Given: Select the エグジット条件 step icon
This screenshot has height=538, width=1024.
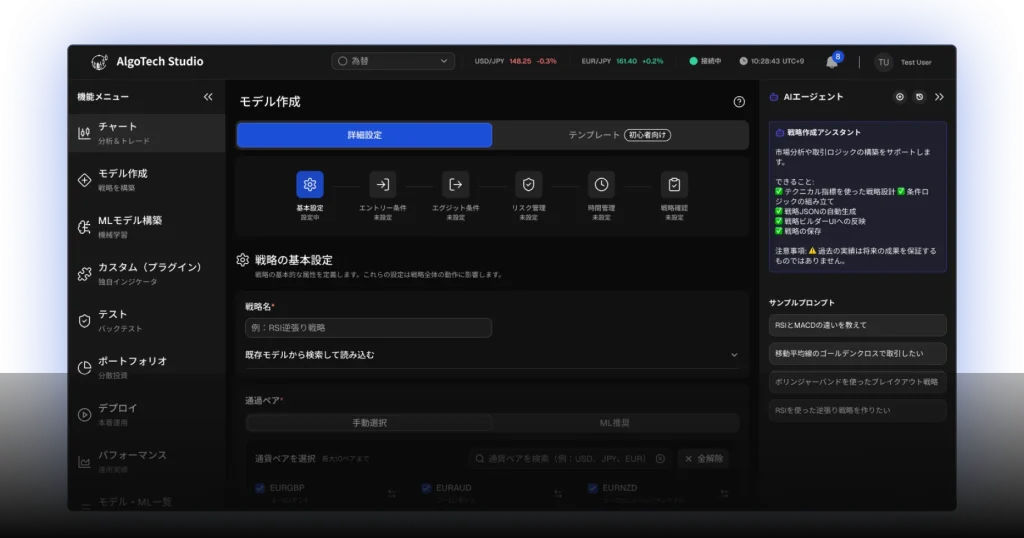Looking at the screenshot, I should [456, 185].
